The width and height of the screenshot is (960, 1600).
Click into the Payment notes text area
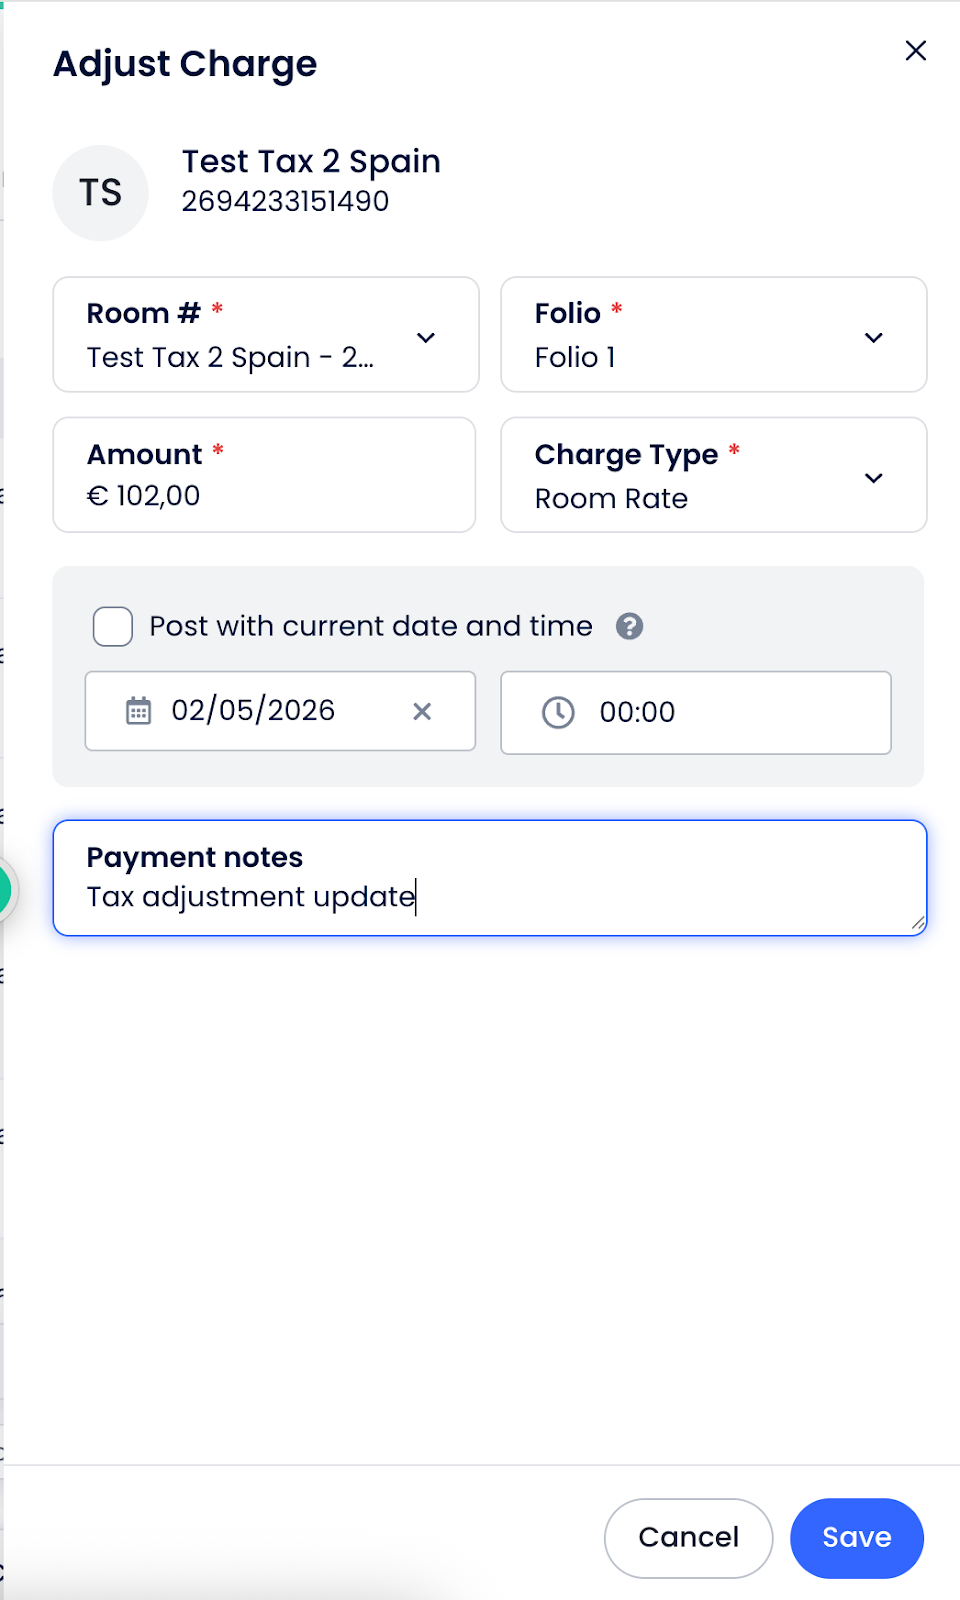click(490, 896)
